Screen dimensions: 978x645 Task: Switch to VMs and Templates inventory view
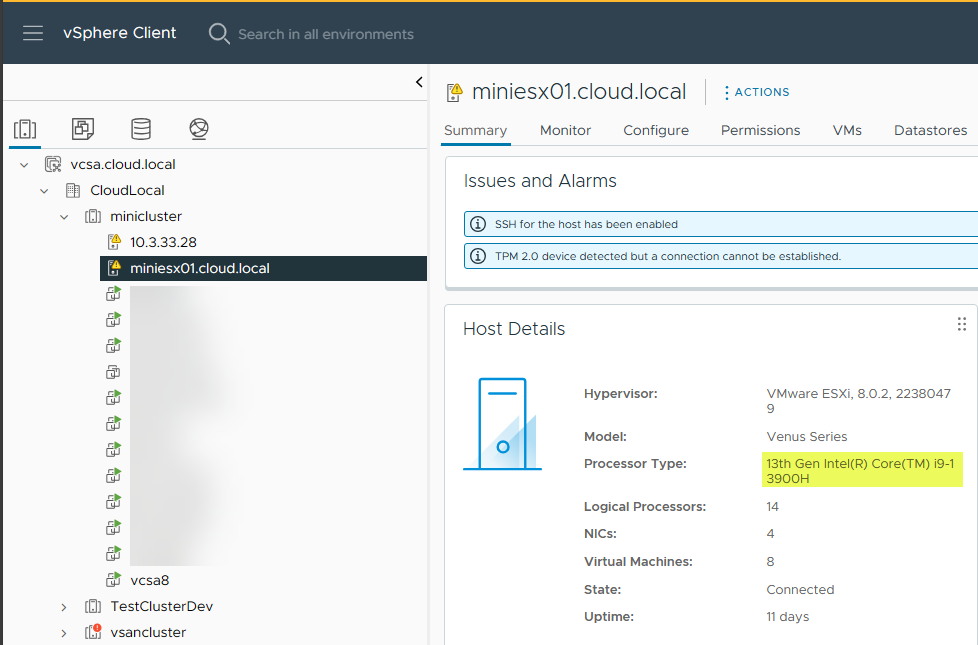pyautogui.click(x=83, y=128)
